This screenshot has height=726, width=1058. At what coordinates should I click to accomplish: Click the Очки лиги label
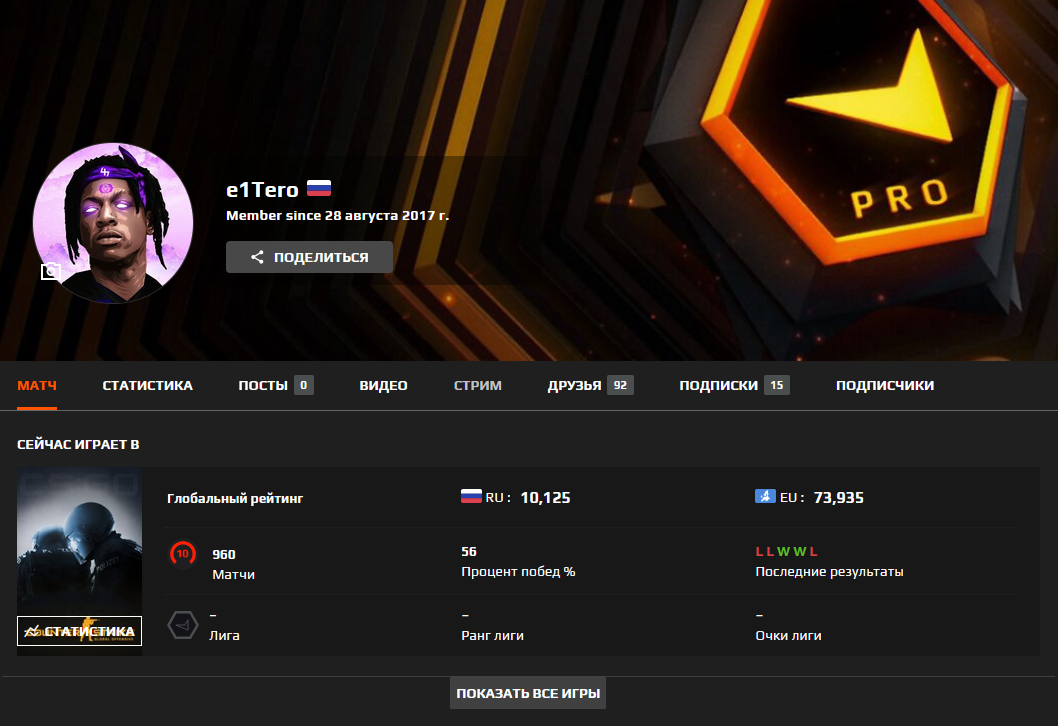click(788, 636)
